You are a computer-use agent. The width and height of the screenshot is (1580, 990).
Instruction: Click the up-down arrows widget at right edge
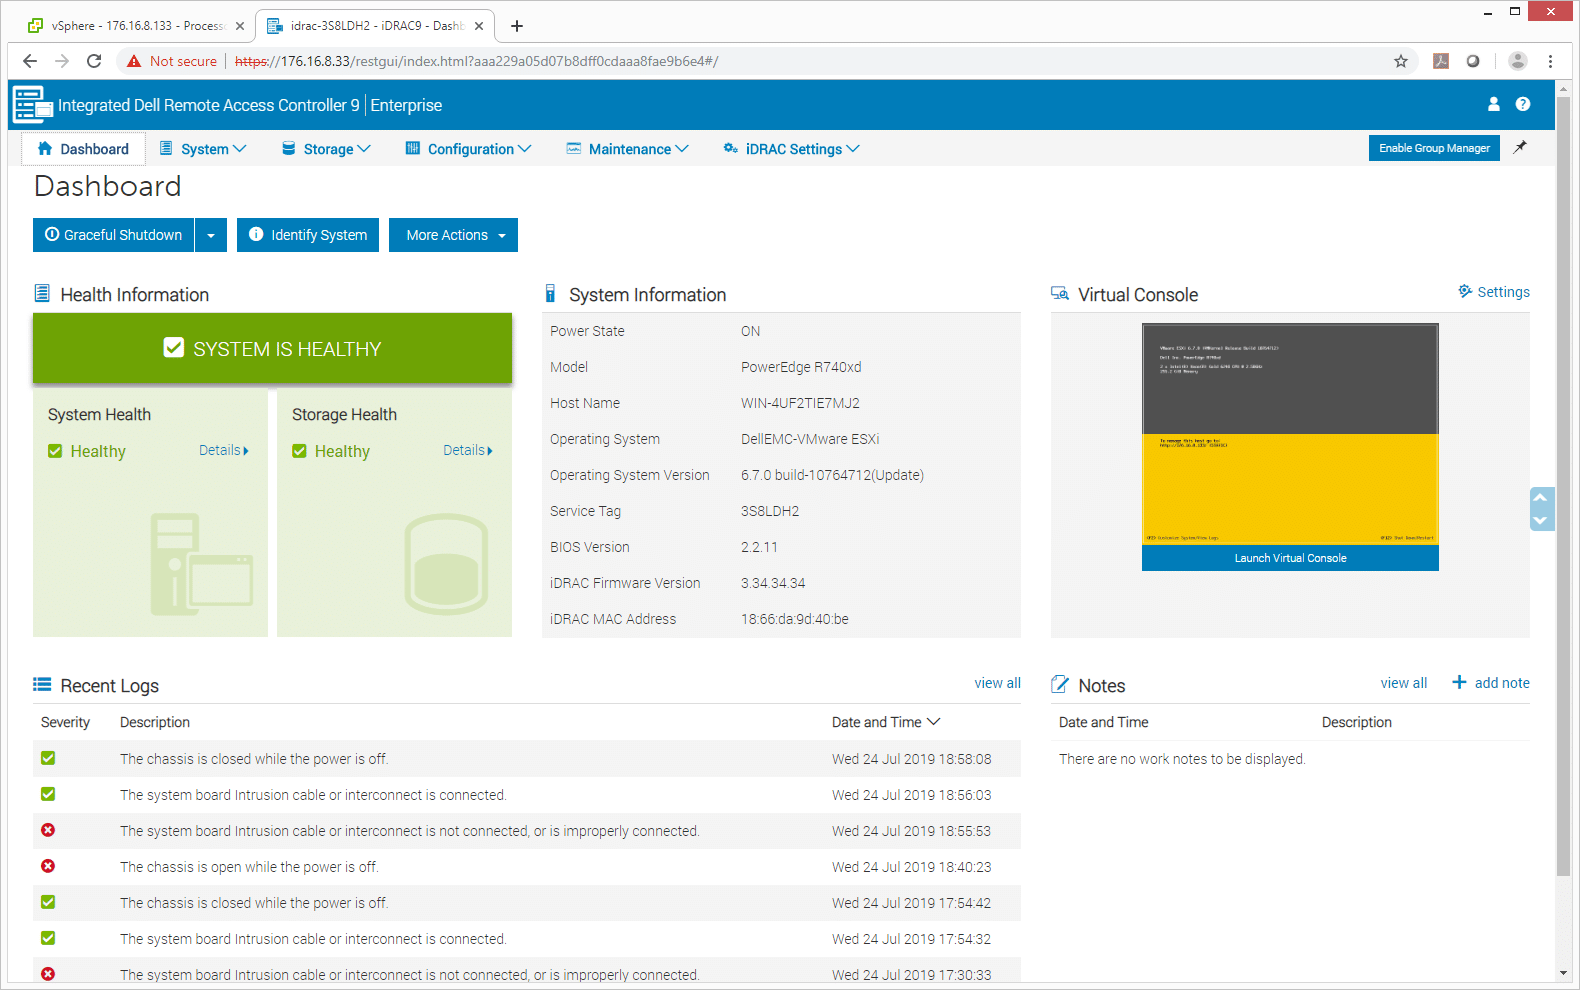click(1541, 508)
